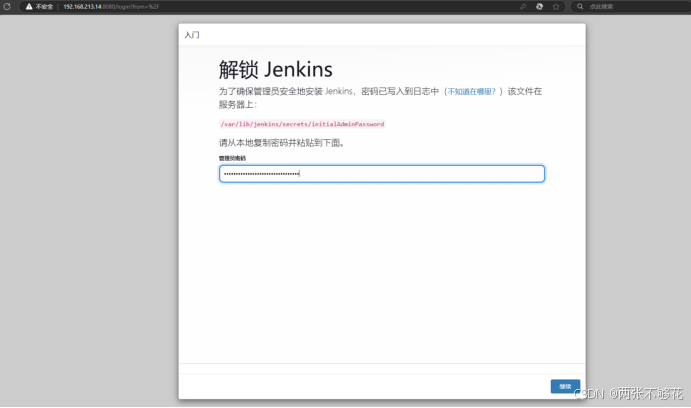Click the '管理员密码' field label
This screenshot has width=691, height=408.
click(232, 158)
